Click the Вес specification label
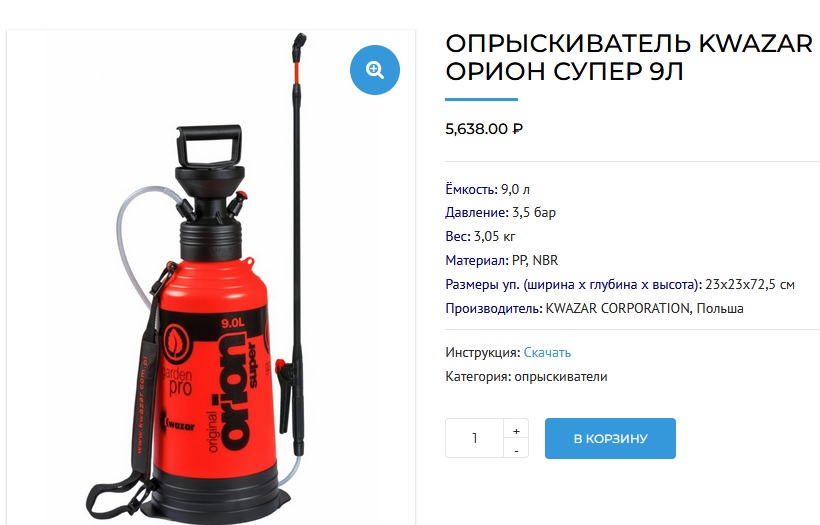This screenshot has width=820, height=525. click(458, 236)
